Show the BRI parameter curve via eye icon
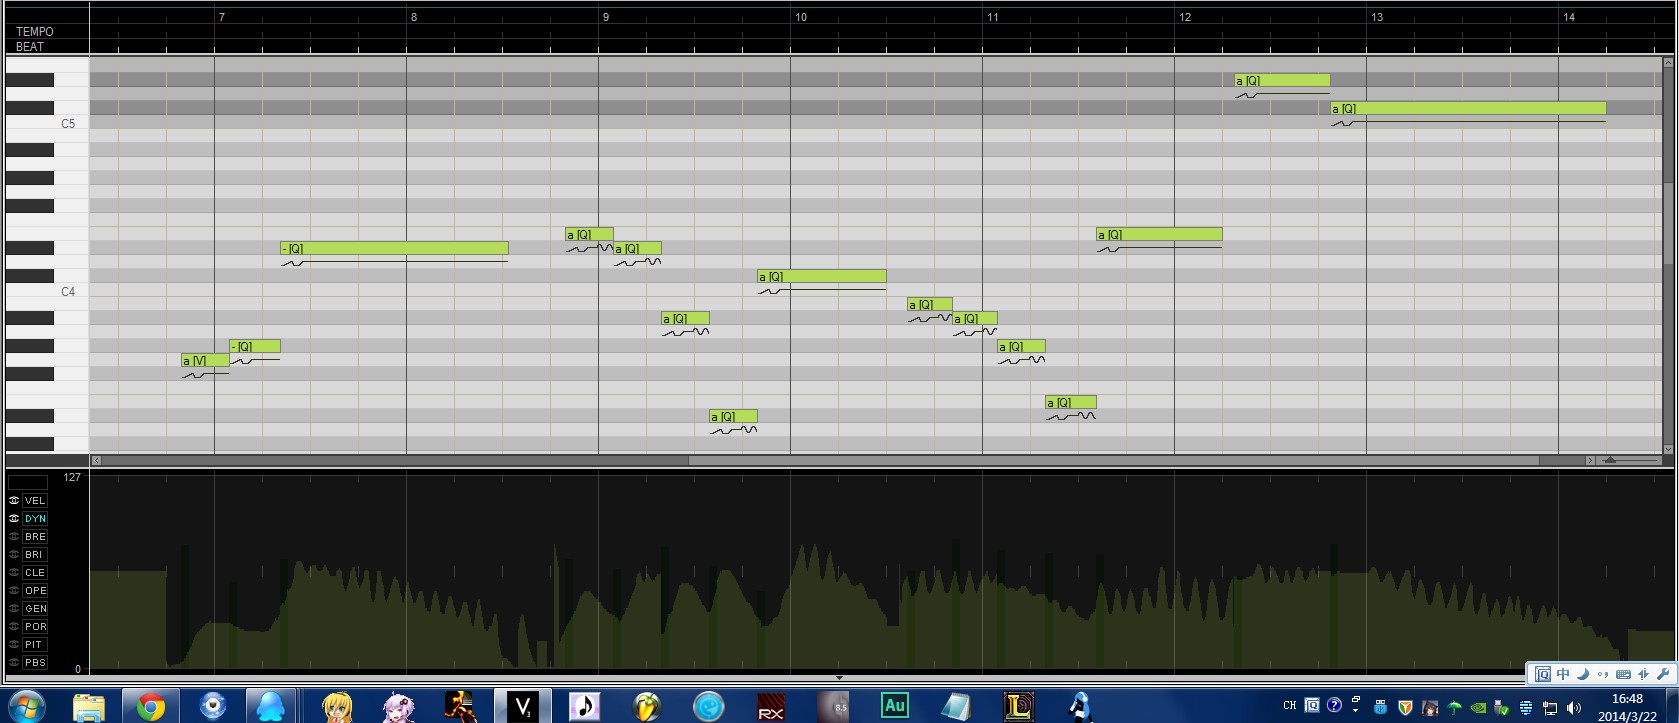 [x=14, y=554]
